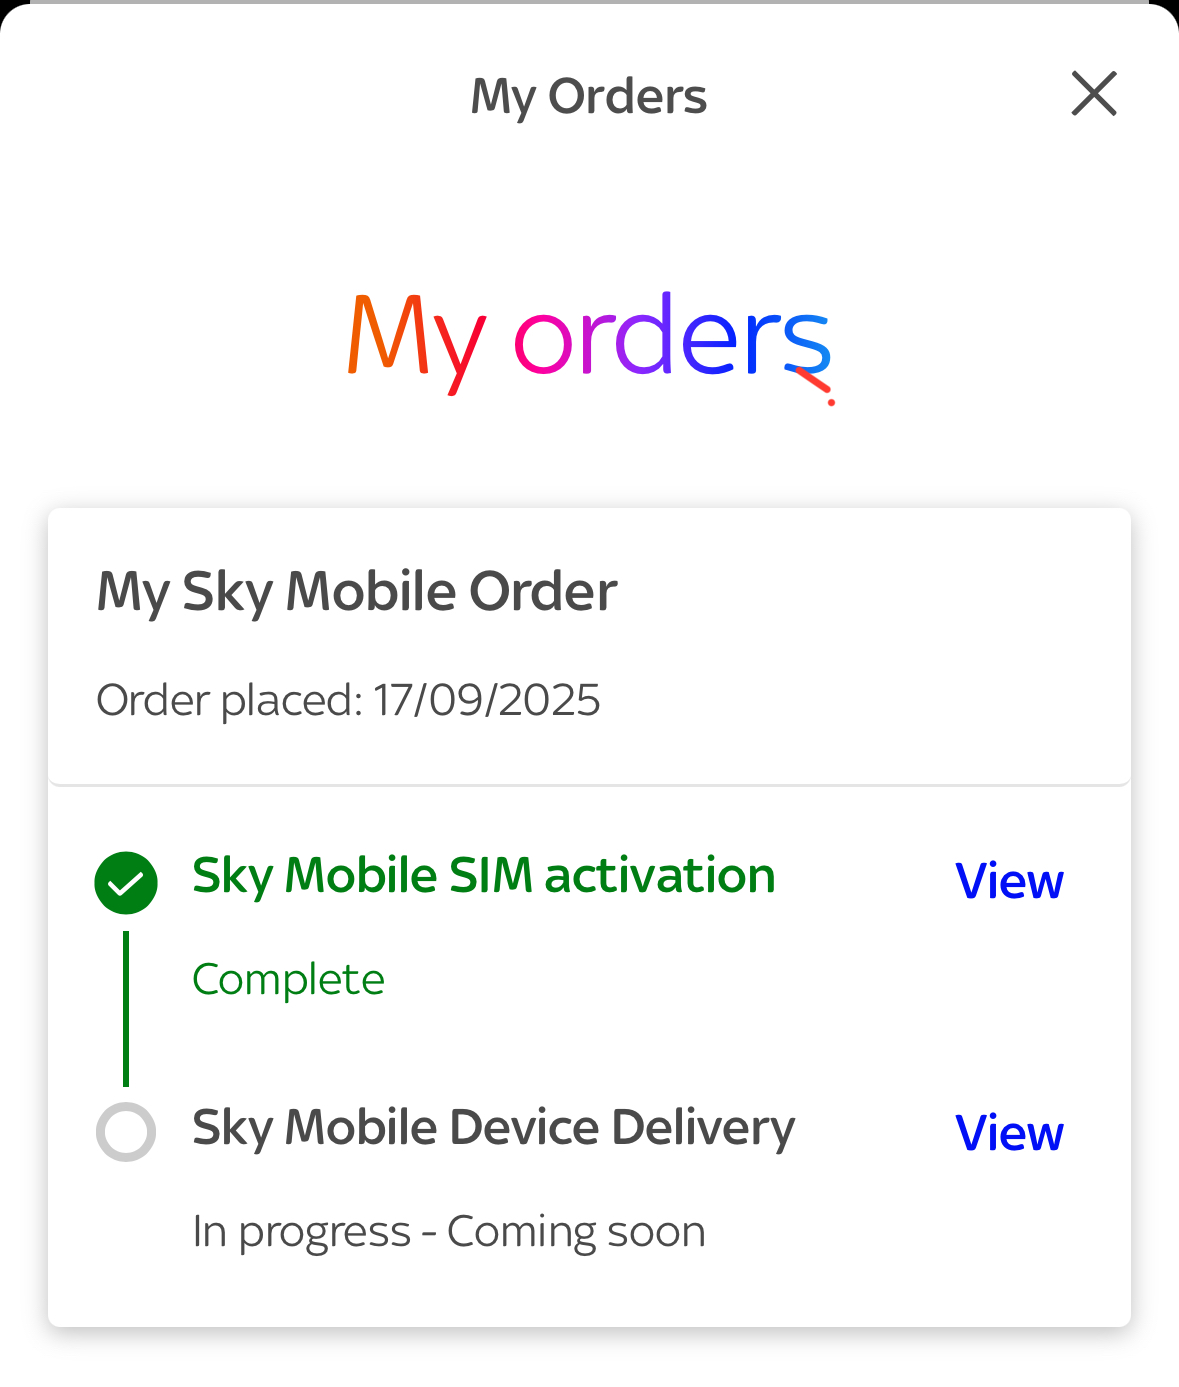Select the Sky Mobile Device Delivery step

coord(493,1128)
